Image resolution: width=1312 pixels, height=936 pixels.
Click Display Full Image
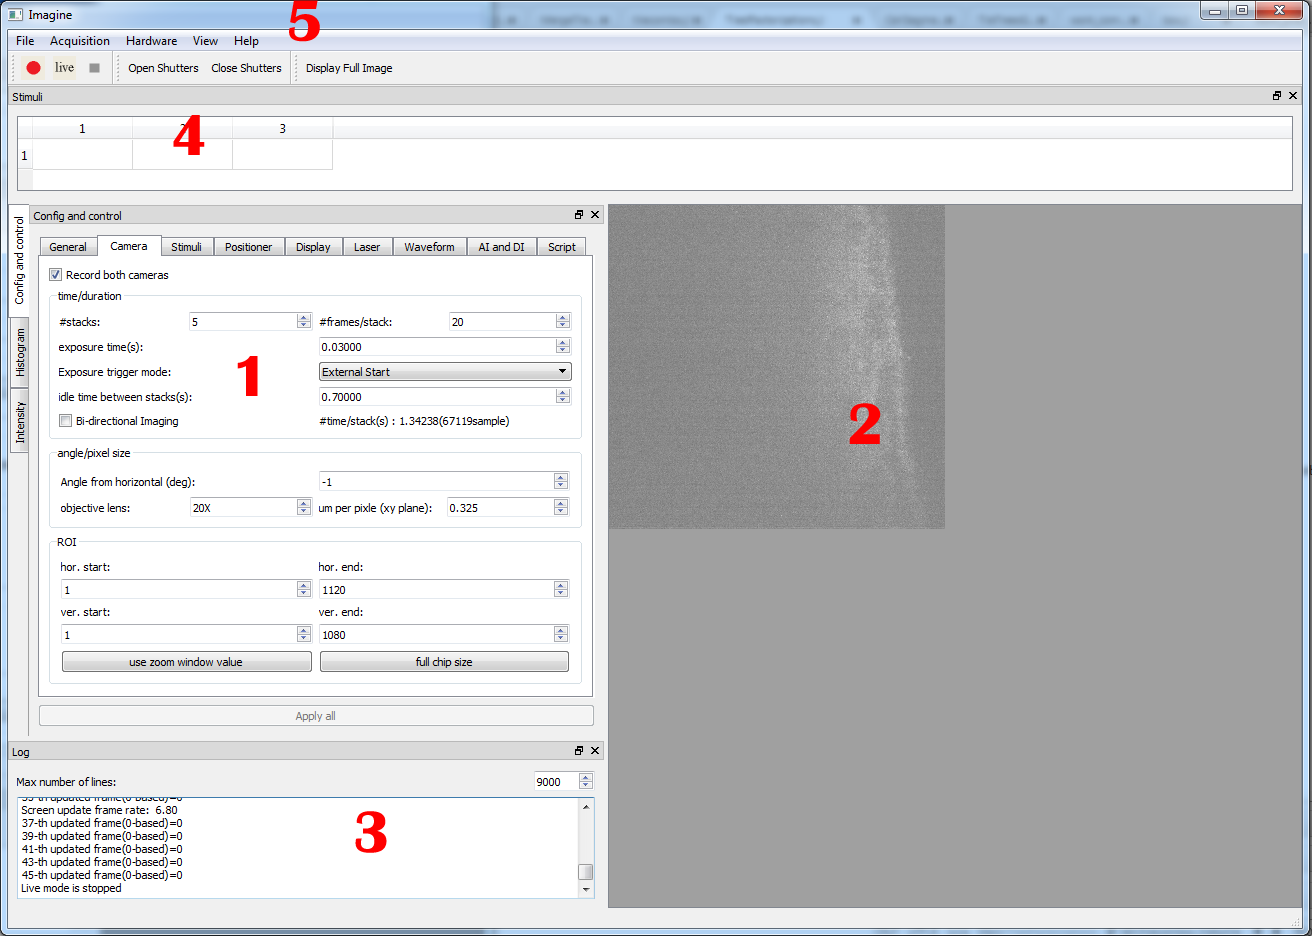tap(349, 68)
